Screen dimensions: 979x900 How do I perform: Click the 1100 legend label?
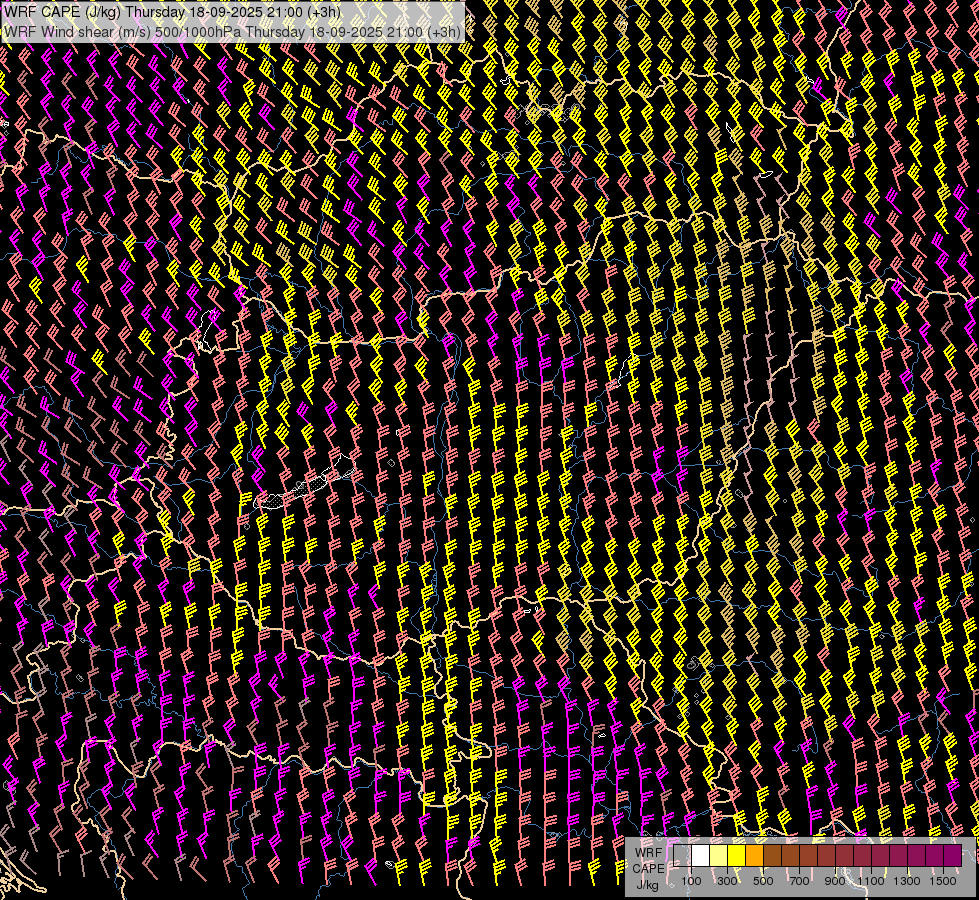coord(871,881)
